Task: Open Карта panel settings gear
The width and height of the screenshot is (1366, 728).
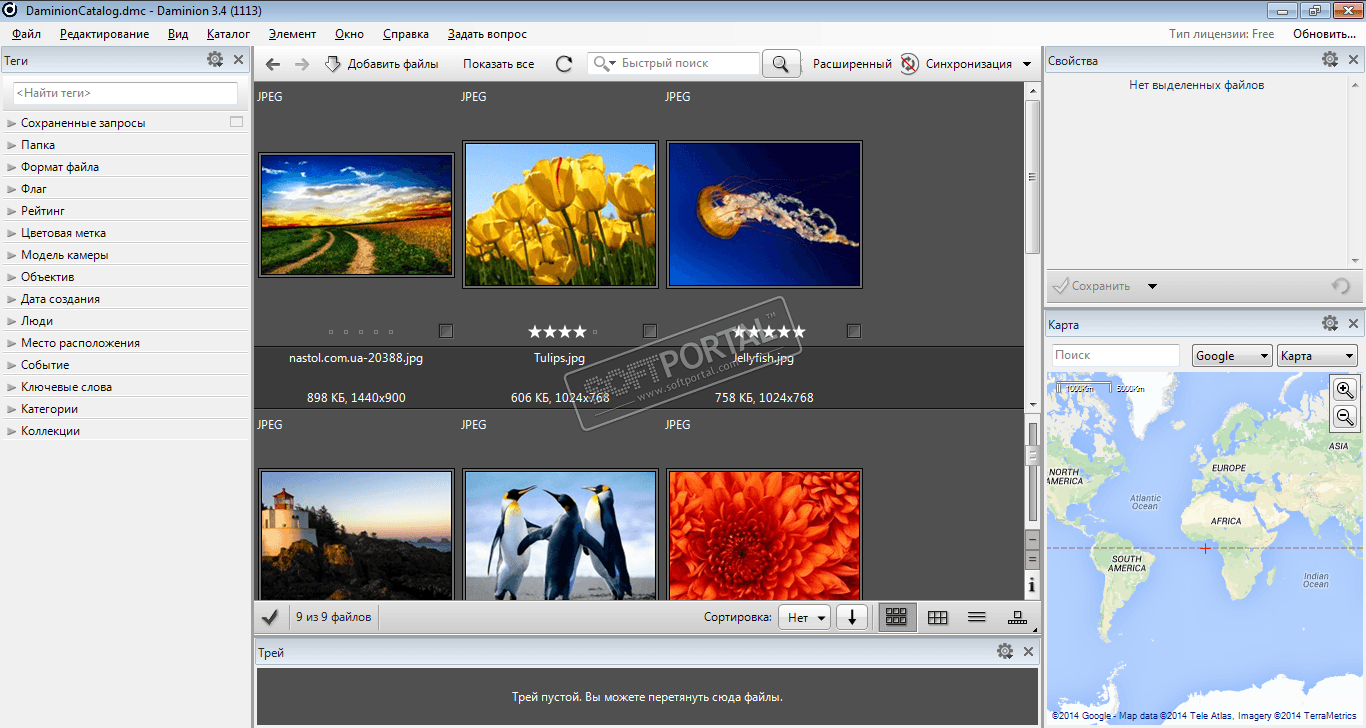Action: [1330, 324]
